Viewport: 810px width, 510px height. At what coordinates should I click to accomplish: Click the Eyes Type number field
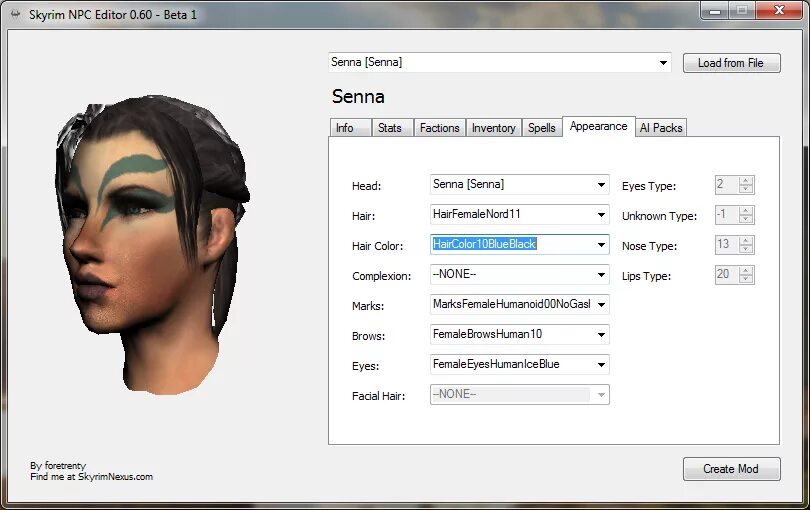click(727, 184)
